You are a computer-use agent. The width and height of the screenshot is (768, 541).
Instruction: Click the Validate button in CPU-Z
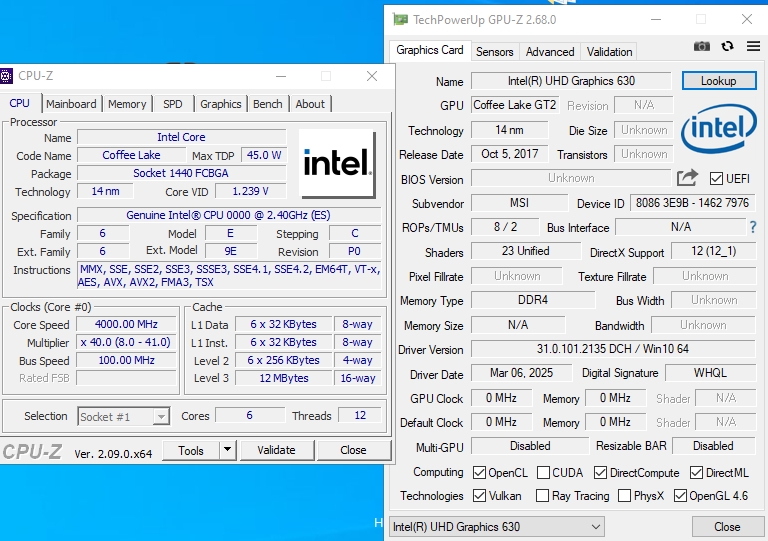tap(276, 450)
